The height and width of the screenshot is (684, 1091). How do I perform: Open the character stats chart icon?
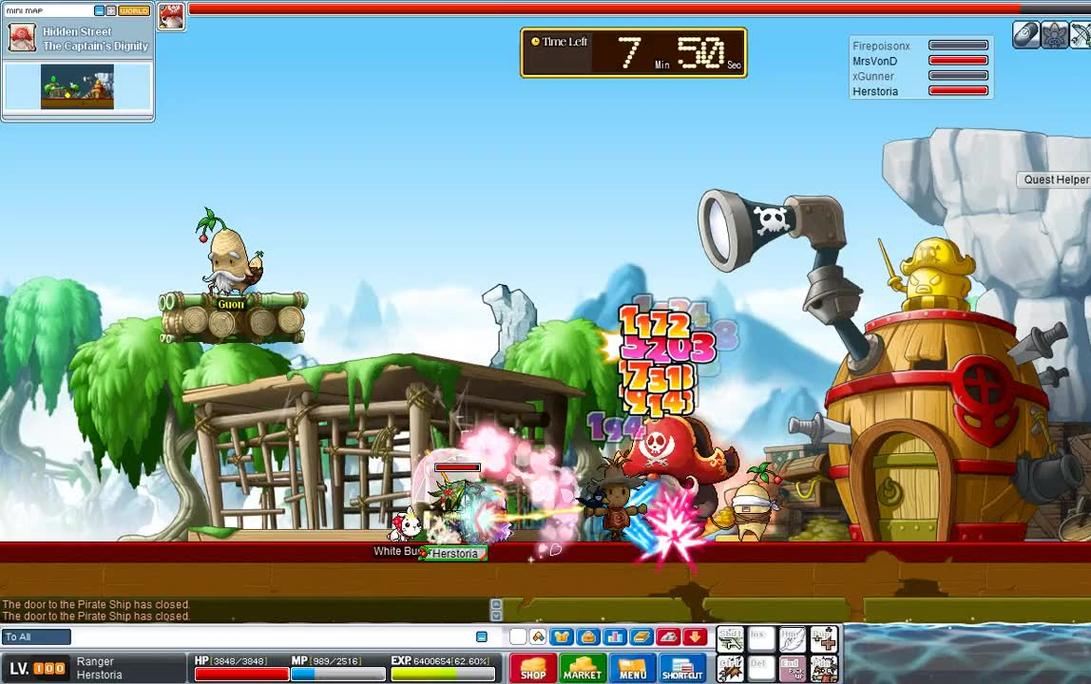pyautogui.click(x=614, y=637)
